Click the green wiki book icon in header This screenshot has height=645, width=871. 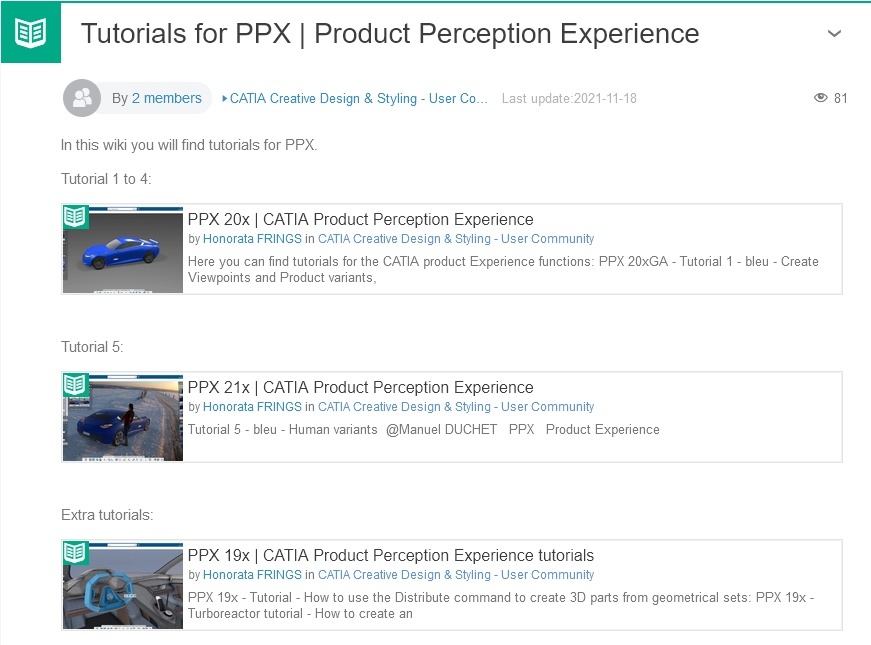click(x=30, y=32)
